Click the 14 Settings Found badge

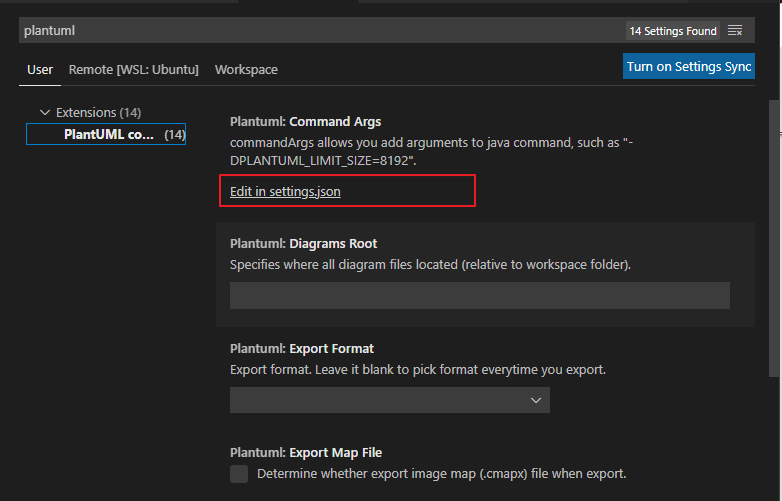tap(673, 31)
